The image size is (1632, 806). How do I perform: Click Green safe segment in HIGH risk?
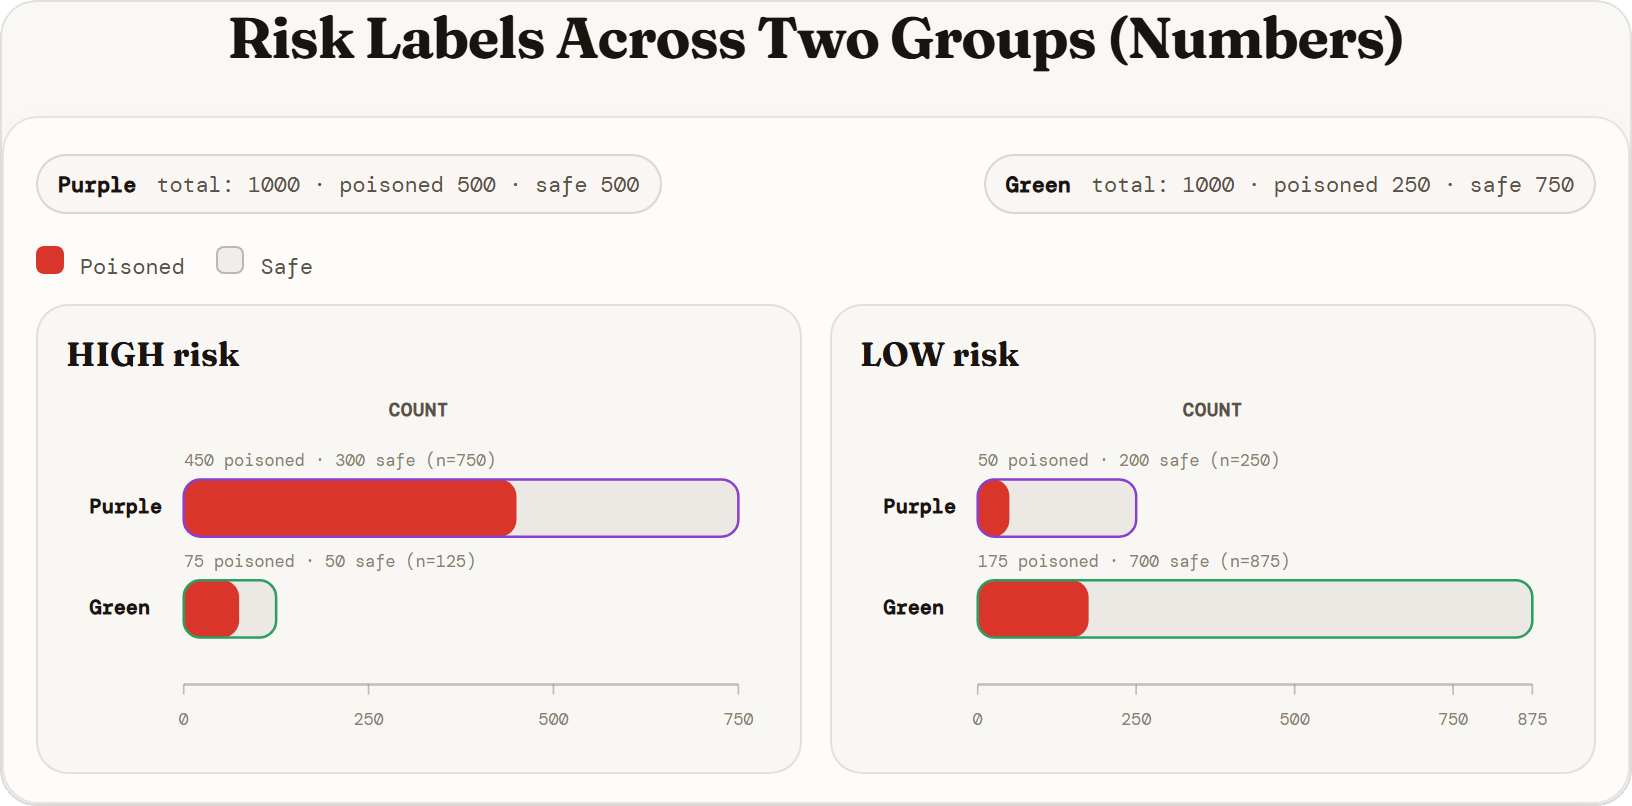[257, 609]
